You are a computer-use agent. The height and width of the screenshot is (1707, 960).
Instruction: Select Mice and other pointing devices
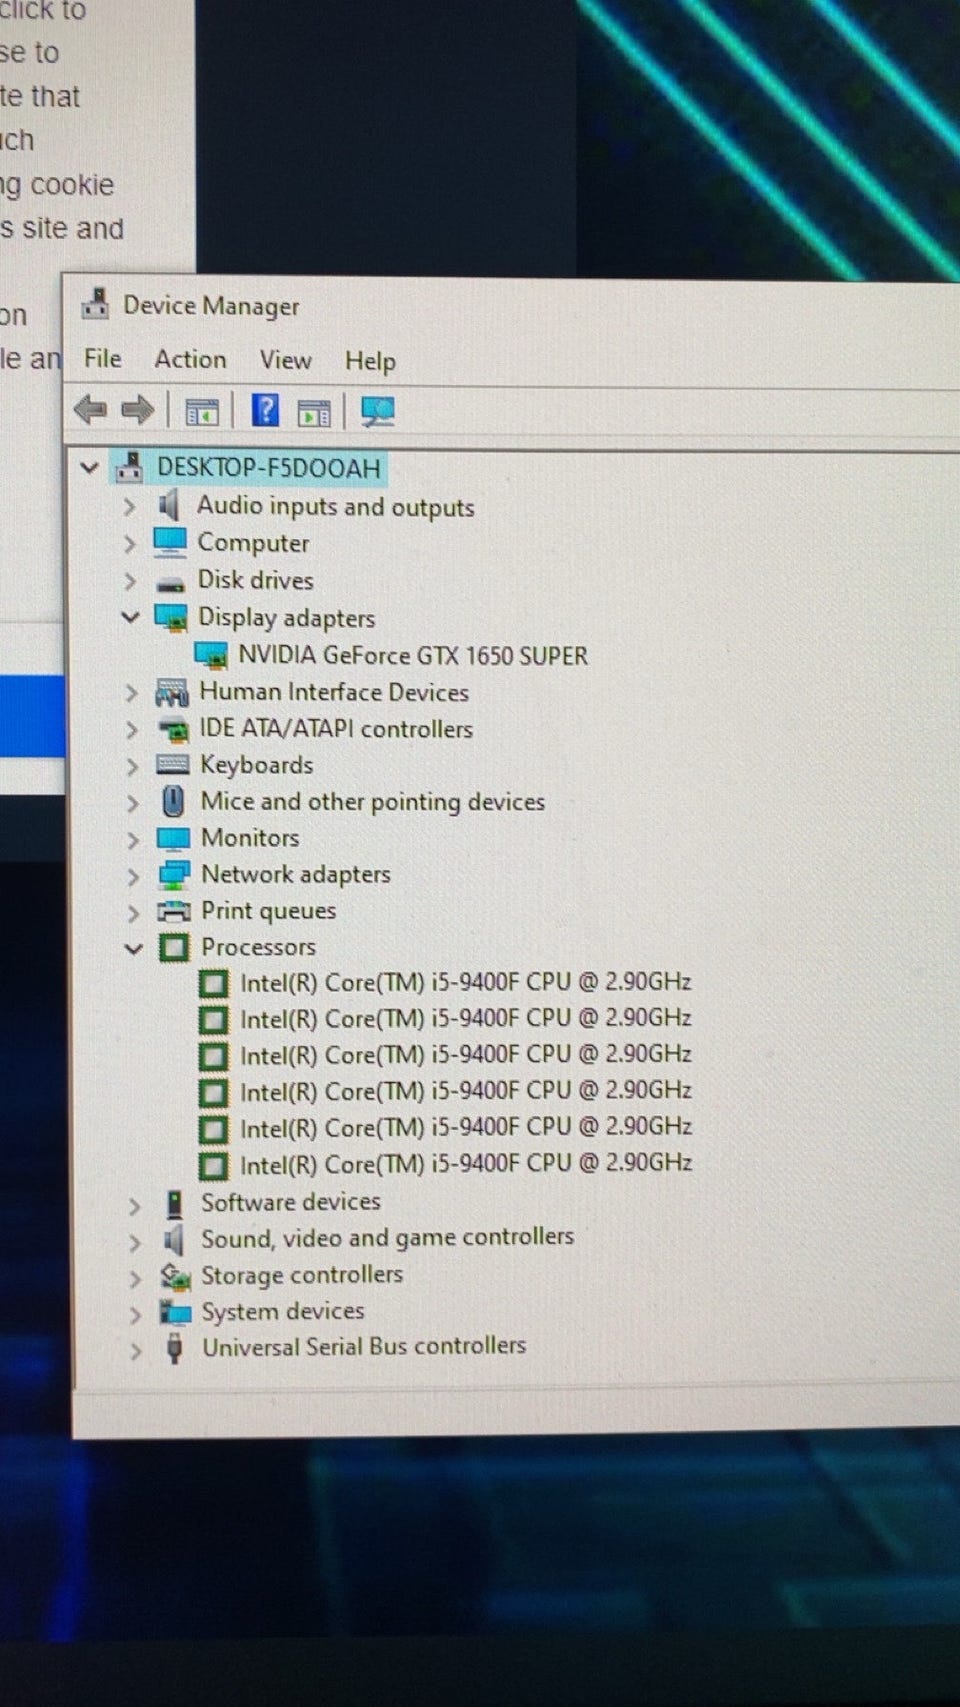point(372,802)
